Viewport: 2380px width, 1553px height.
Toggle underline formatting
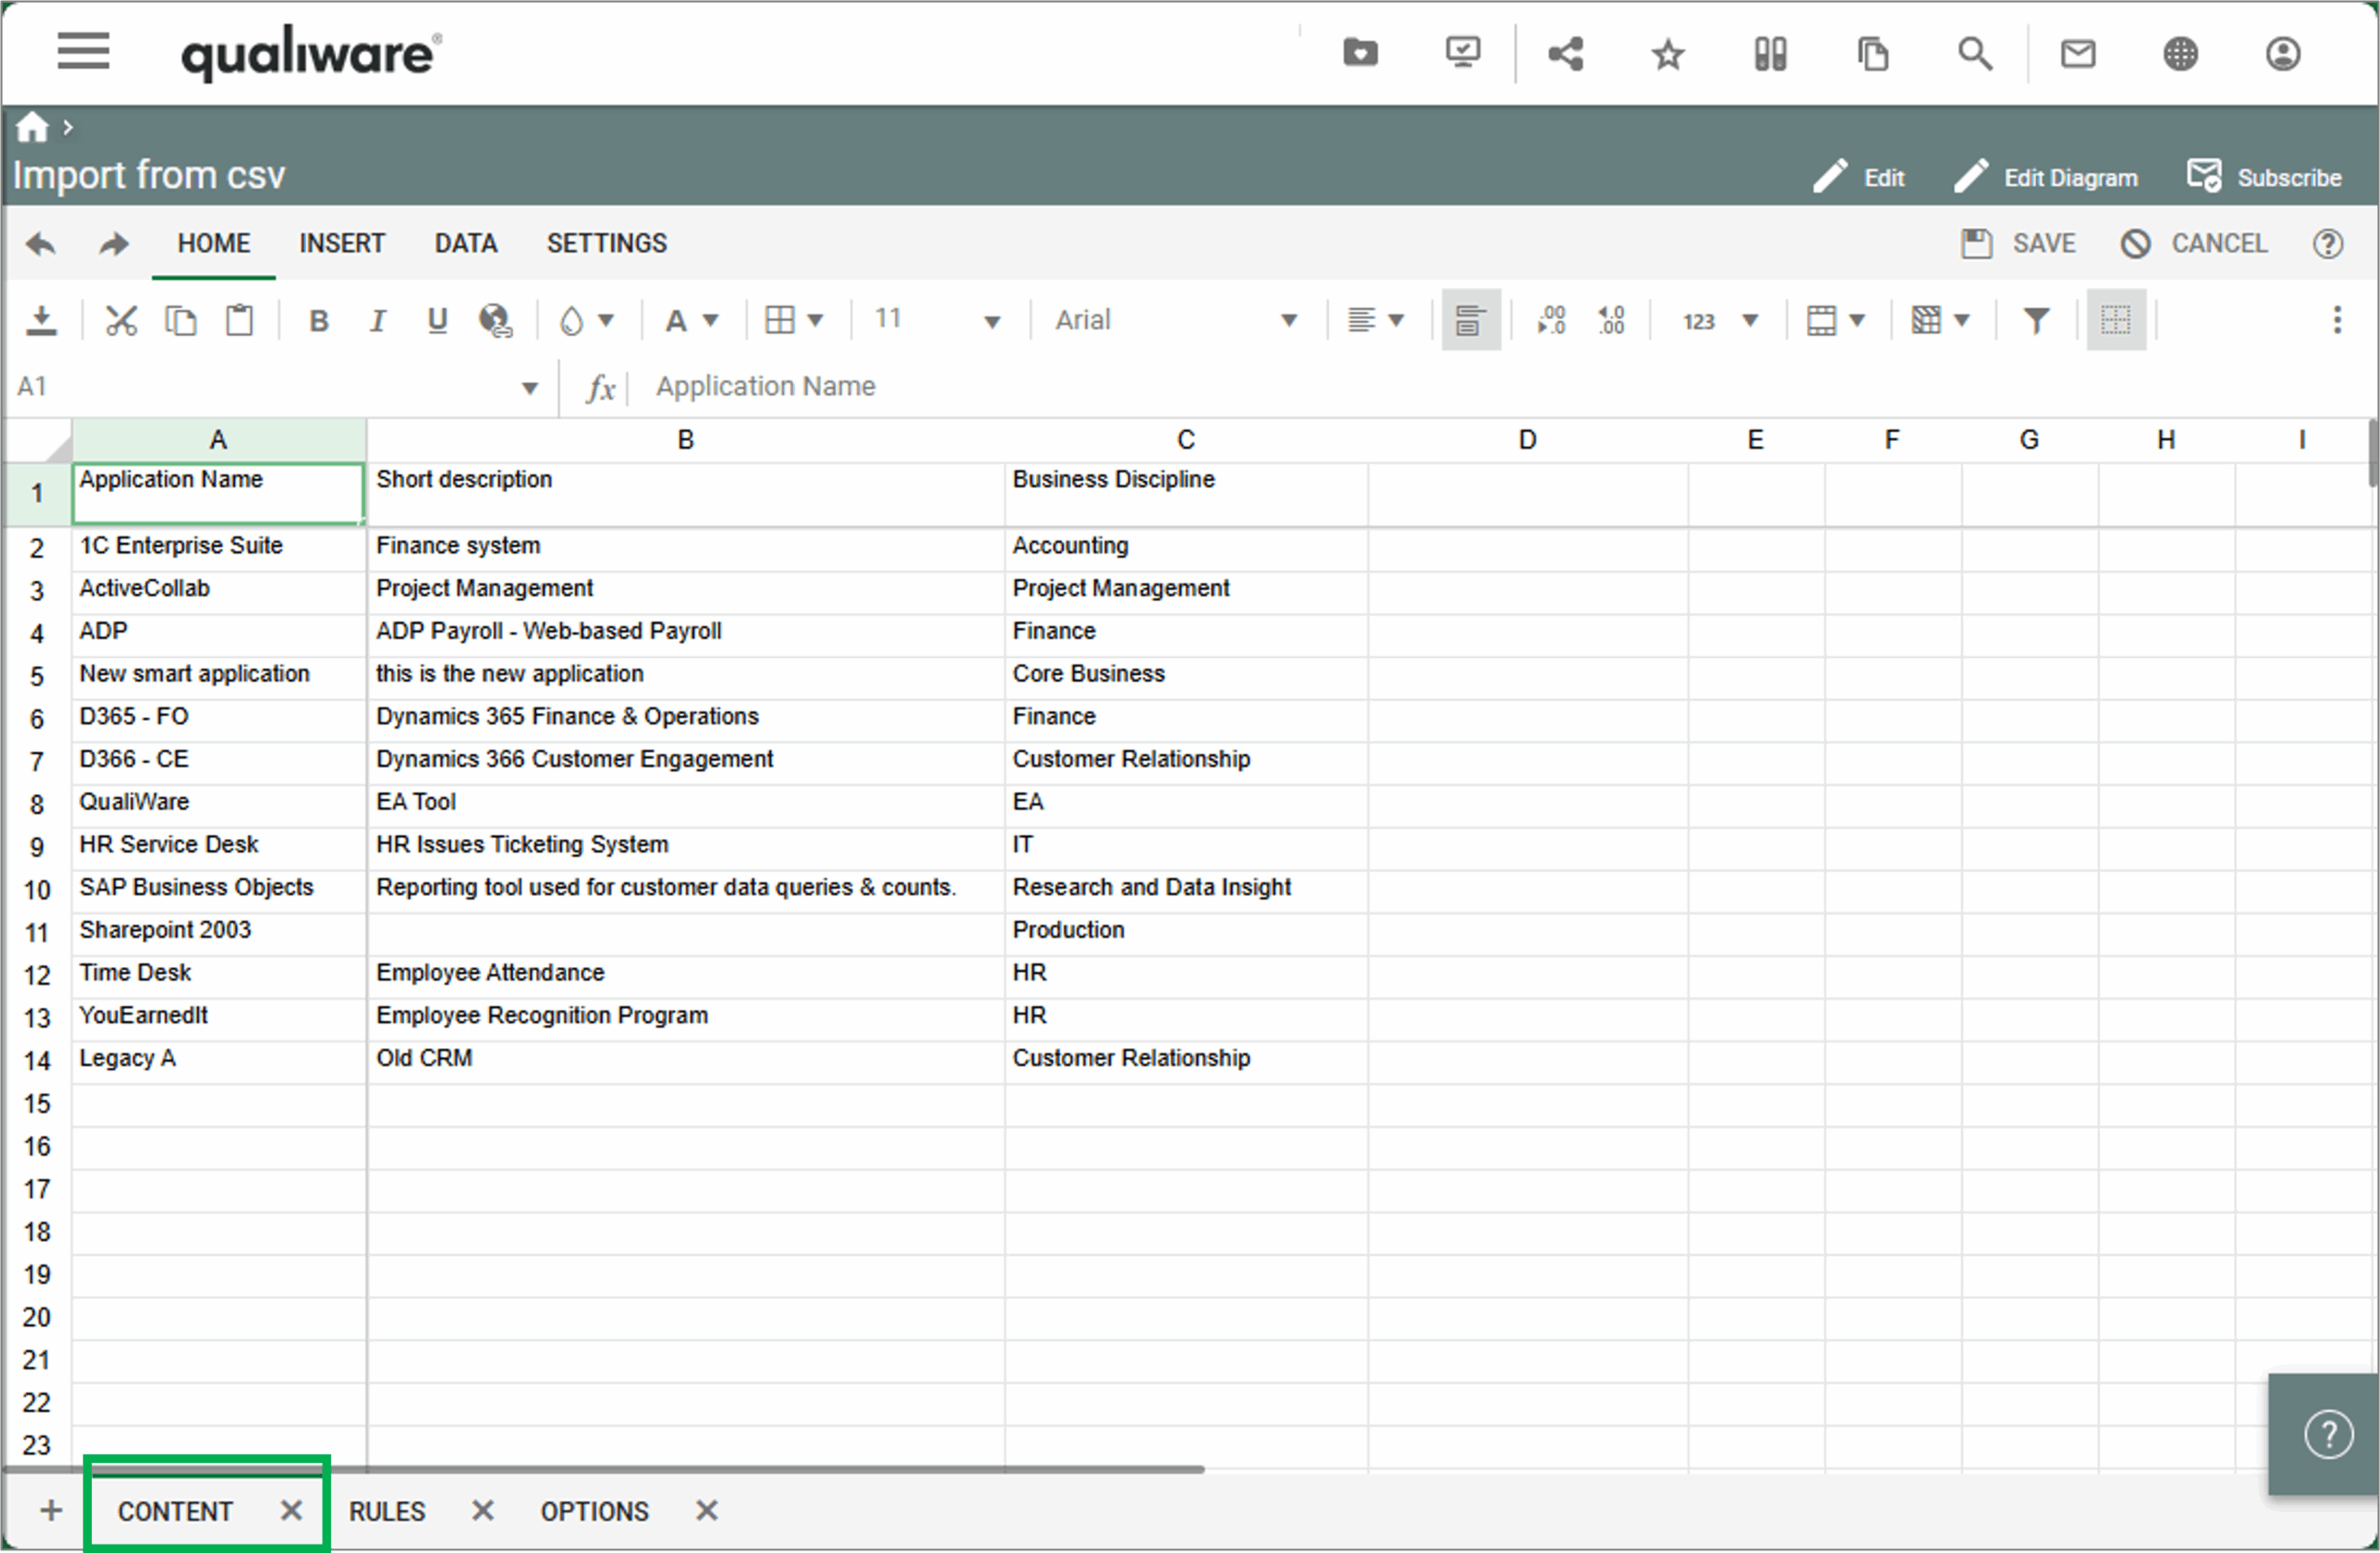(x=437, y=320)
